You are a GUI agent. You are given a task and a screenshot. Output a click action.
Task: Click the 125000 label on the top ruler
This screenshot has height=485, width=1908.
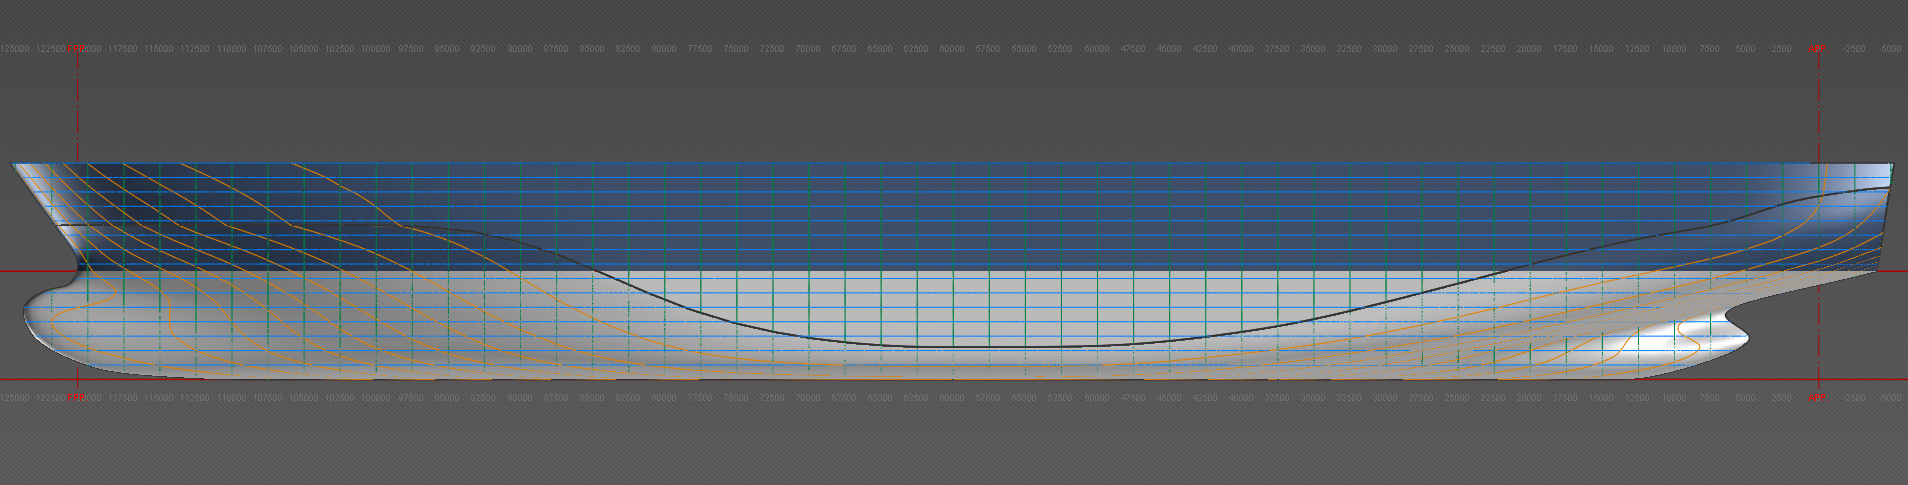click(x=14, y=48)
